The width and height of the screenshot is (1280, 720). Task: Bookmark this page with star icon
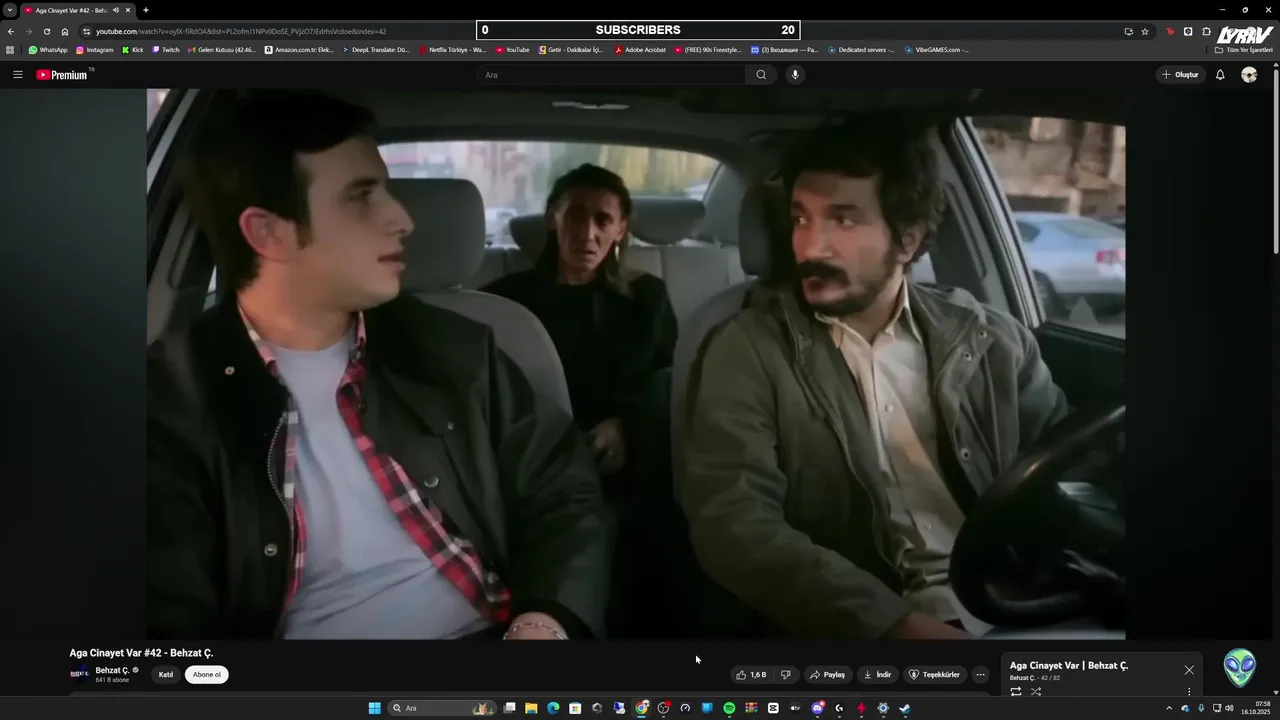(x=1145, y=31)
